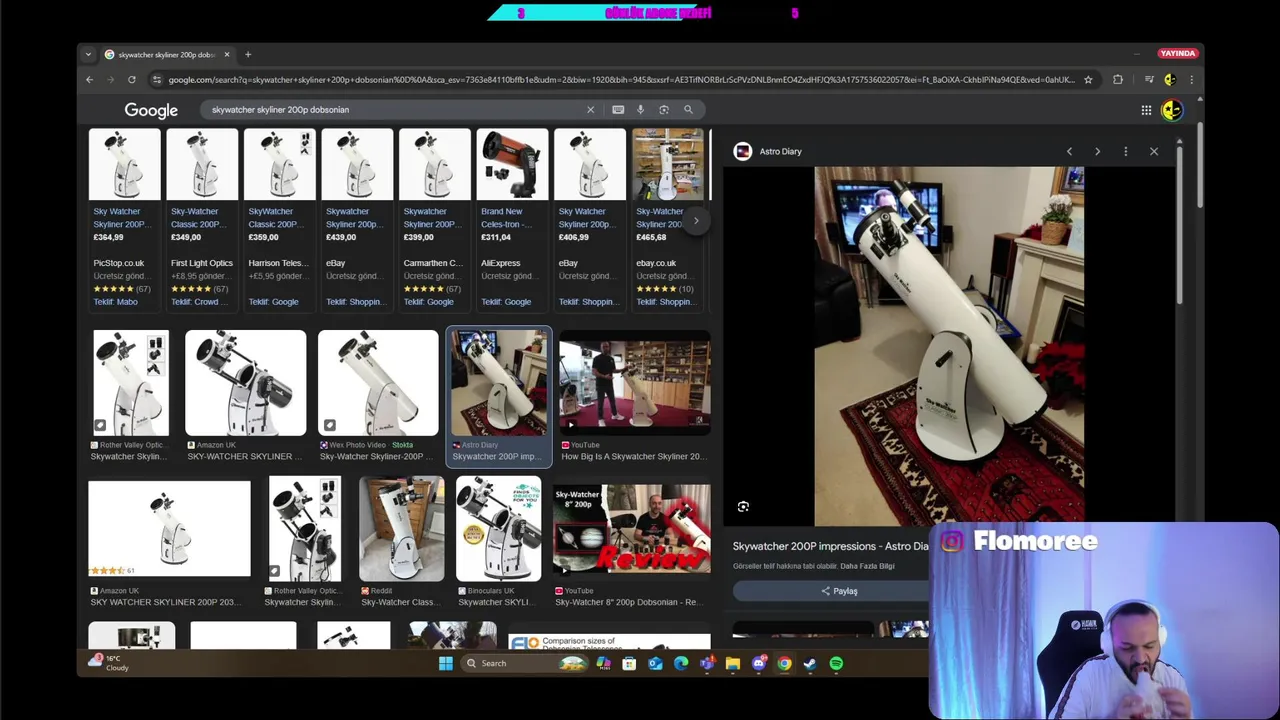Click the Paylaş share button

click(x=838, y=591)
